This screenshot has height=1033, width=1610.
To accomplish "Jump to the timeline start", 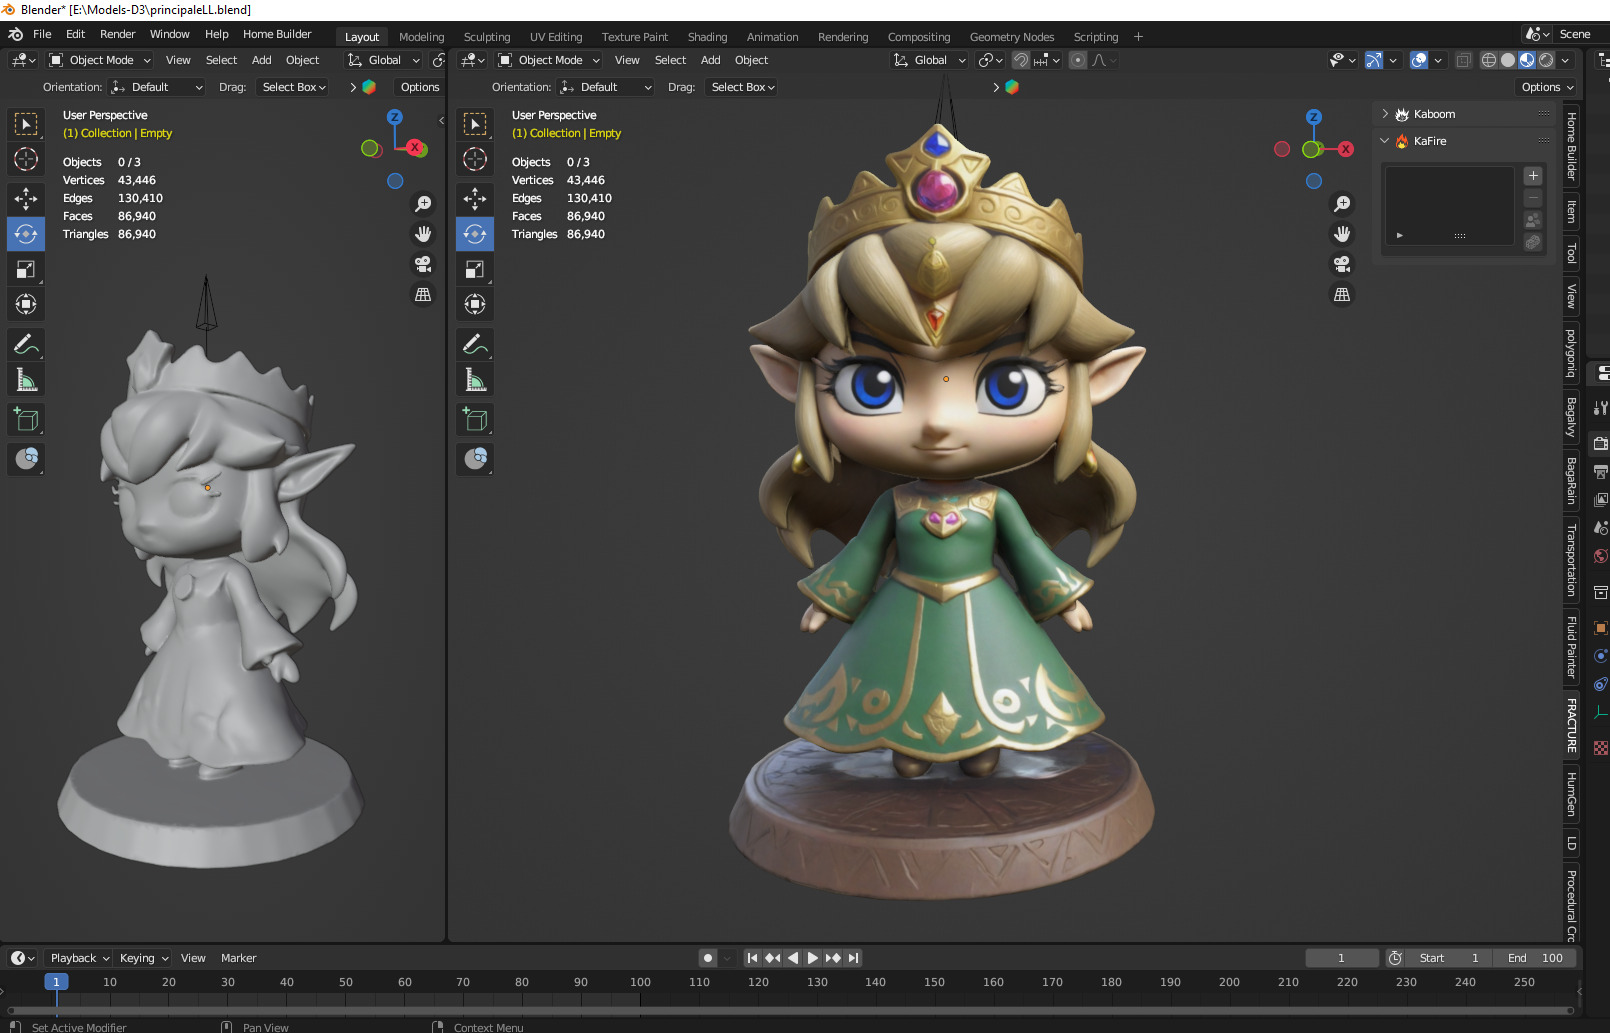I will [x=752, y=958].
